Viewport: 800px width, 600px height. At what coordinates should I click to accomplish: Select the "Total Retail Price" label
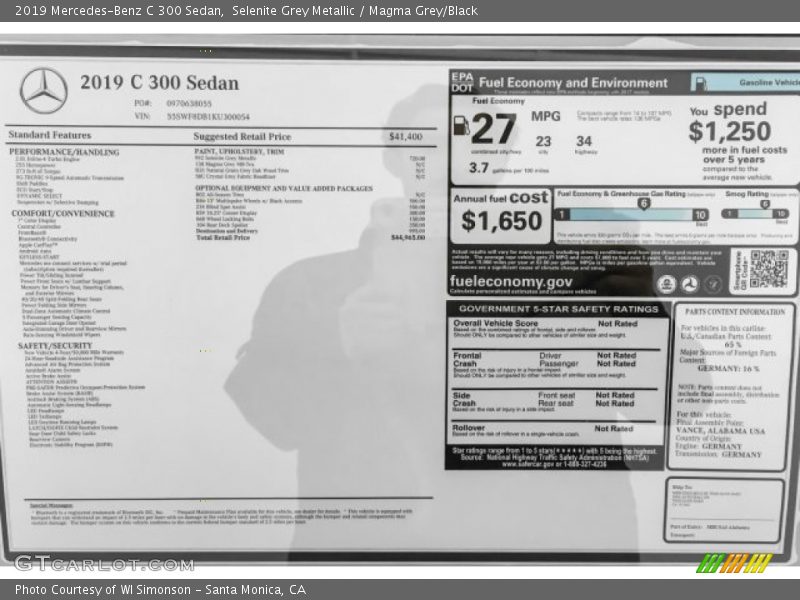click(223, 237)
